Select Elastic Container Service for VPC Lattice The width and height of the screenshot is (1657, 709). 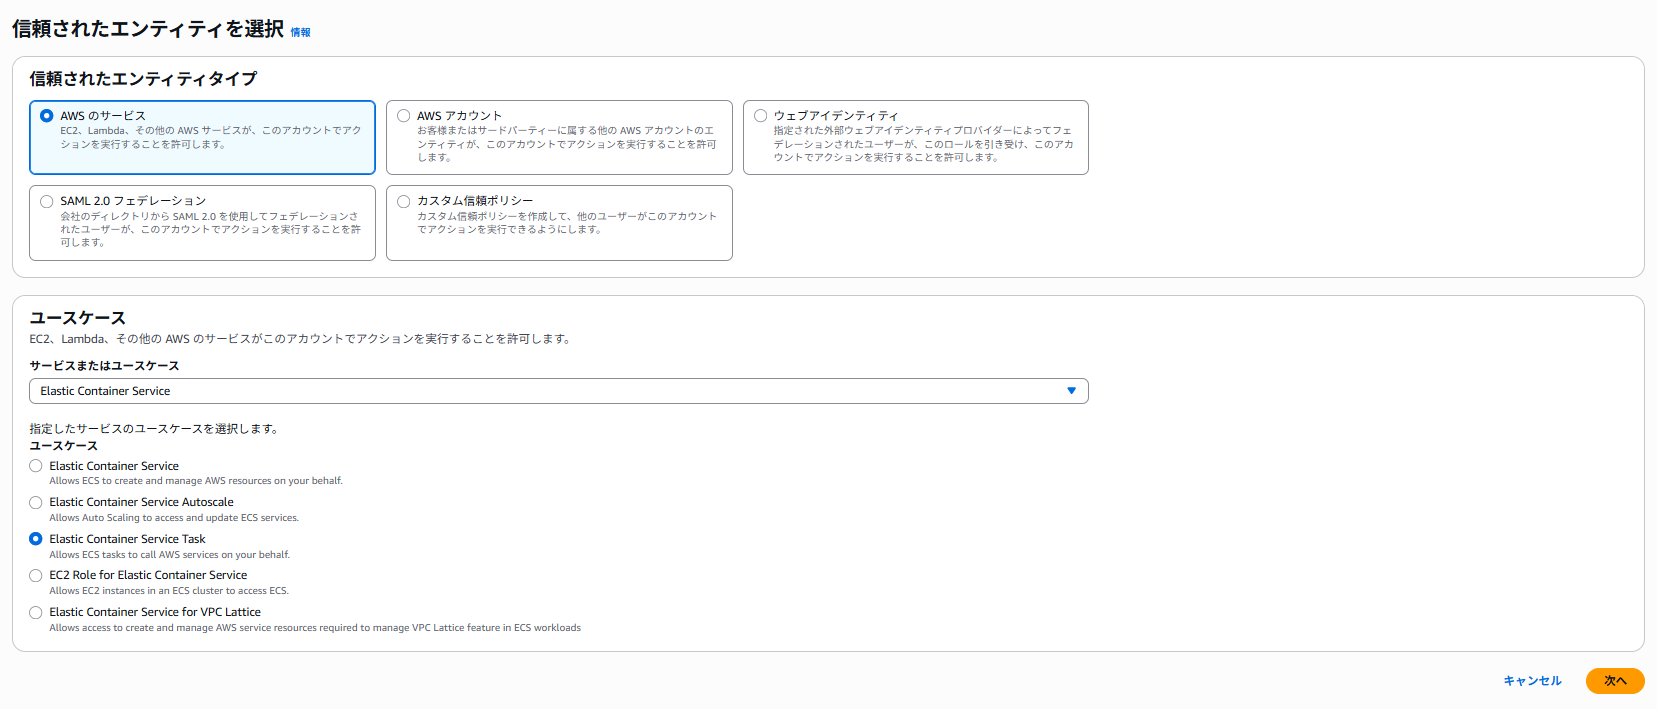pos(36,612)
